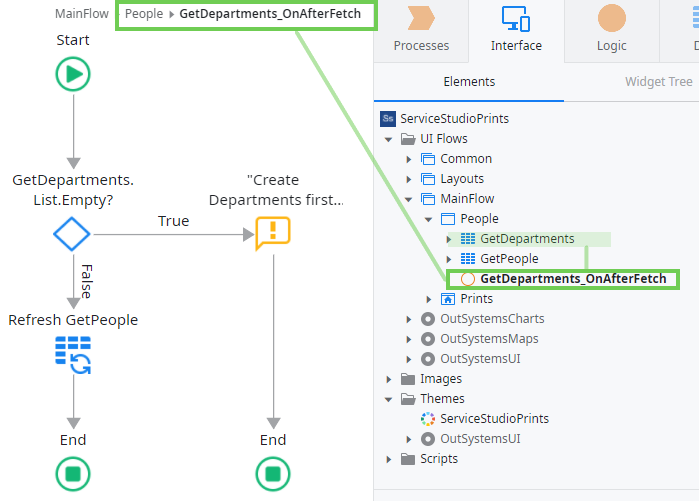Collapse the Themes folder
699x501 pixels.
click(389, 399)
